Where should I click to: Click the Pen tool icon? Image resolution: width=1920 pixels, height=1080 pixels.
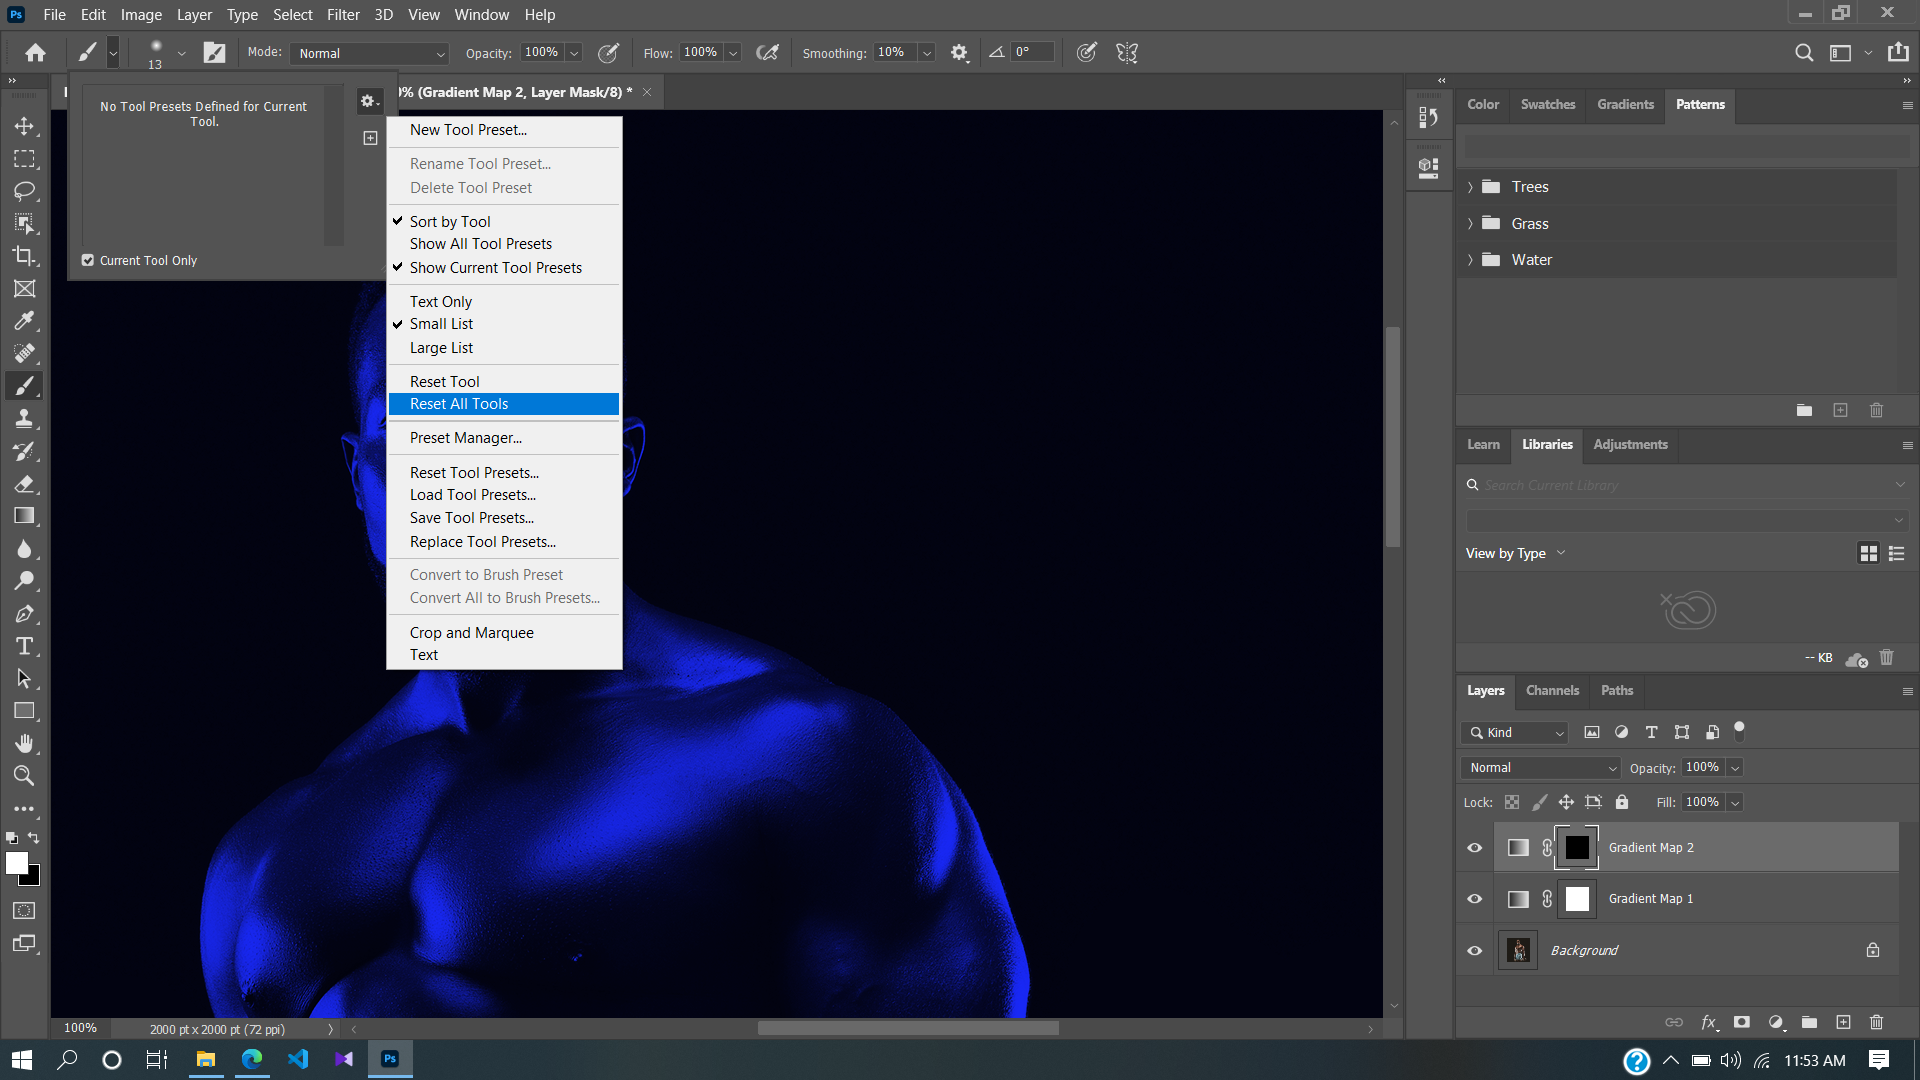[x=25, y=613]
